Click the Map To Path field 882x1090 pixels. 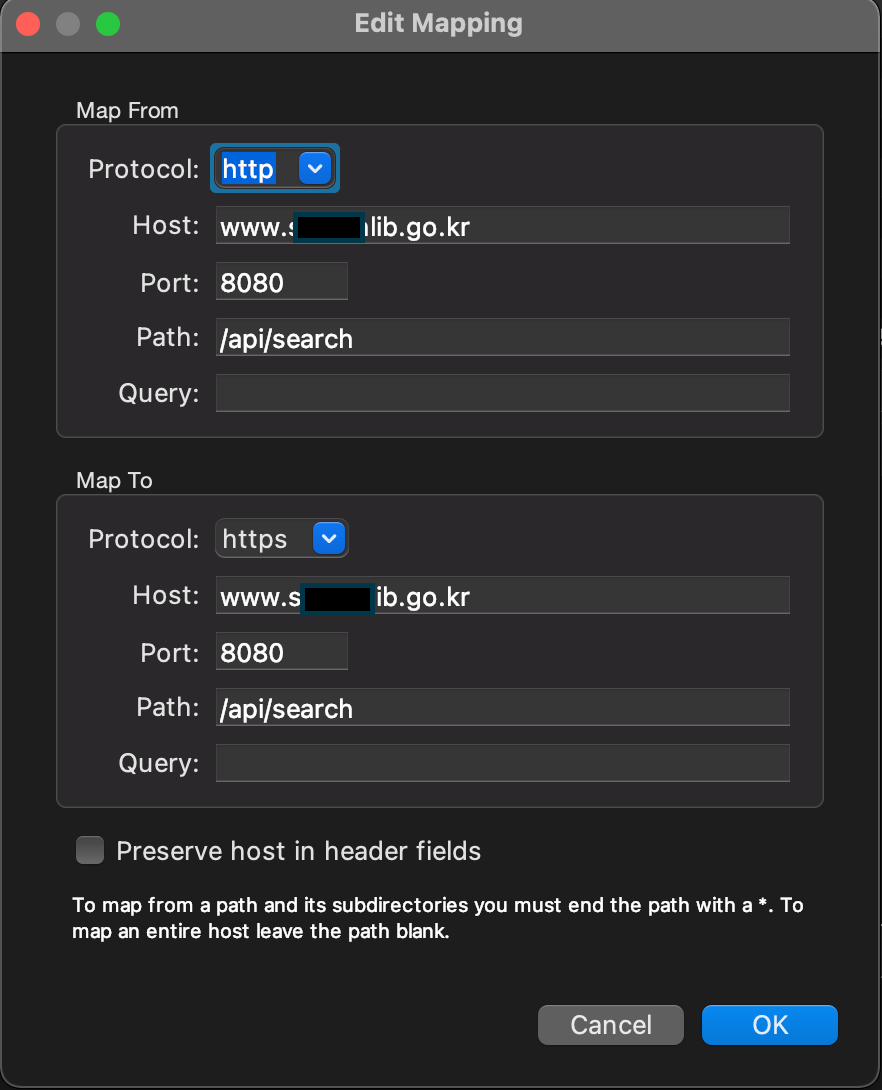[503, 708]
